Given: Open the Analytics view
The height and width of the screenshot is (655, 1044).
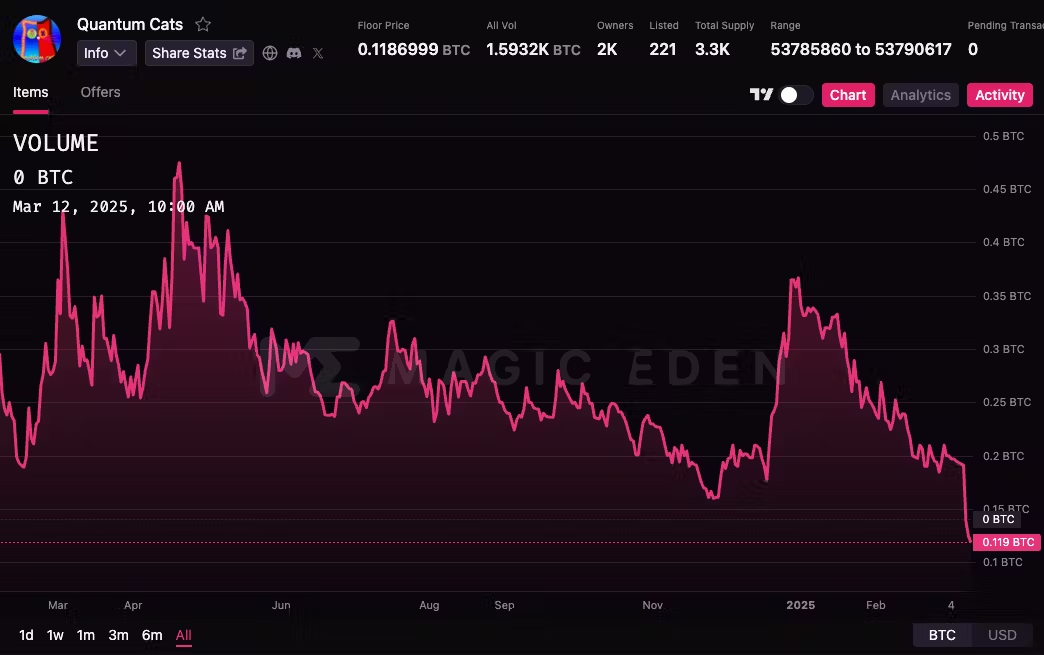Looking at the screenshot, I should (921, 95).
